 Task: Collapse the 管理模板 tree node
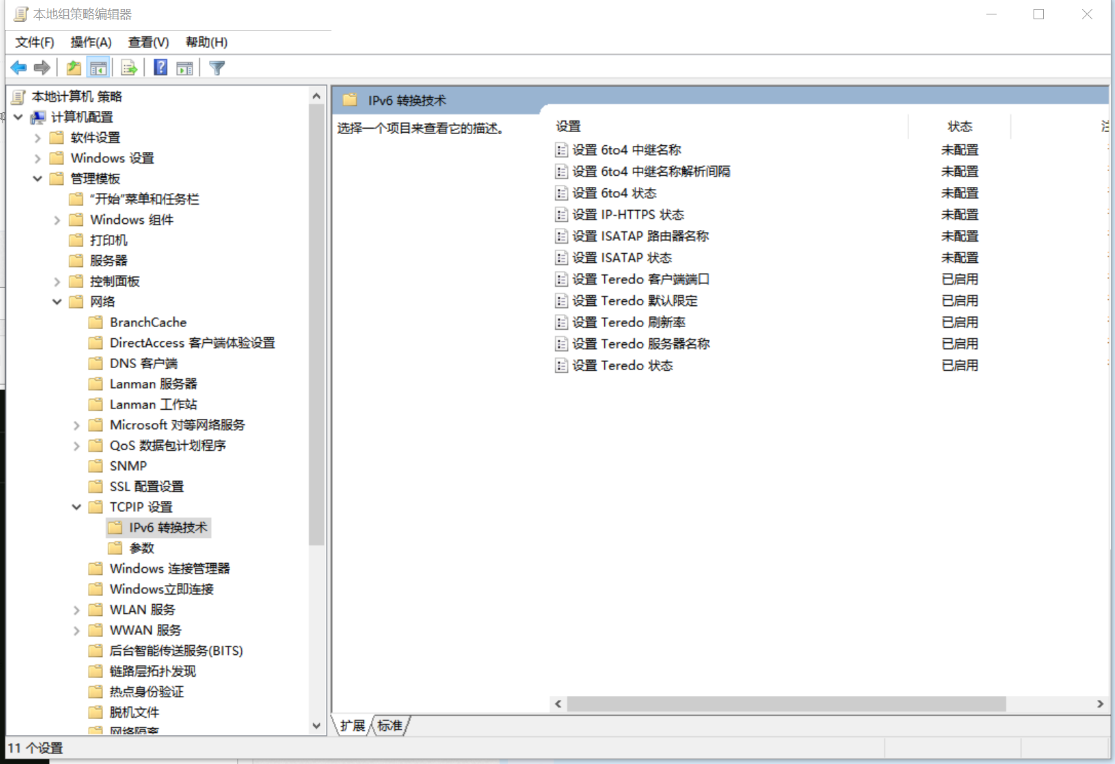point(38,179)
